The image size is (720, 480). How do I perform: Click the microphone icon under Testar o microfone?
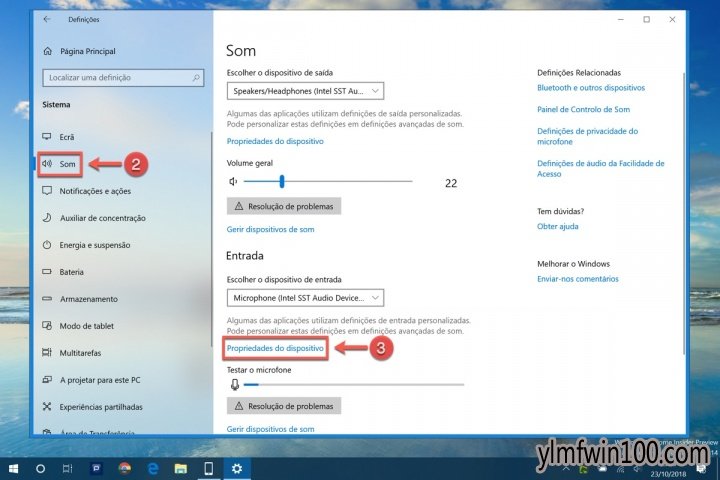click(235, 384)
